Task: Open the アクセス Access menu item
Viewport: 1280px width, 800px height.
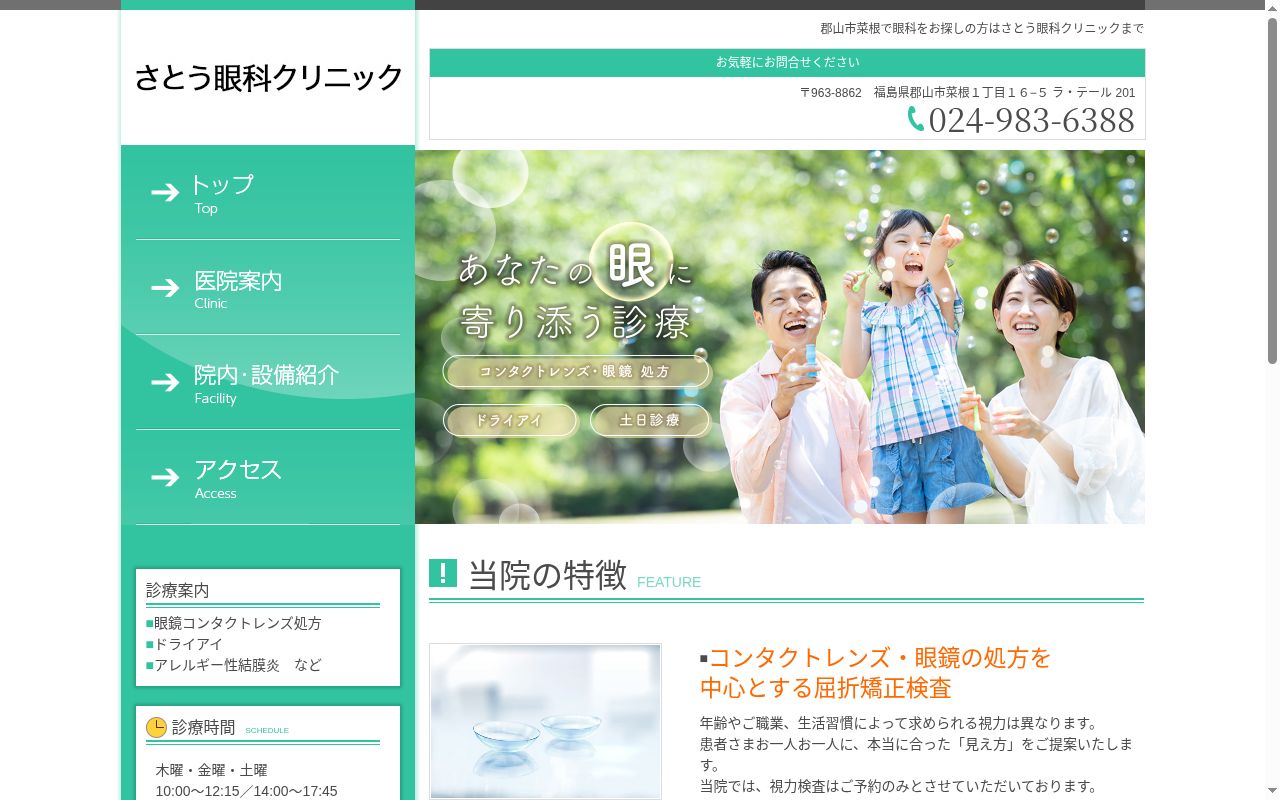Action: (x=268, y=478)
